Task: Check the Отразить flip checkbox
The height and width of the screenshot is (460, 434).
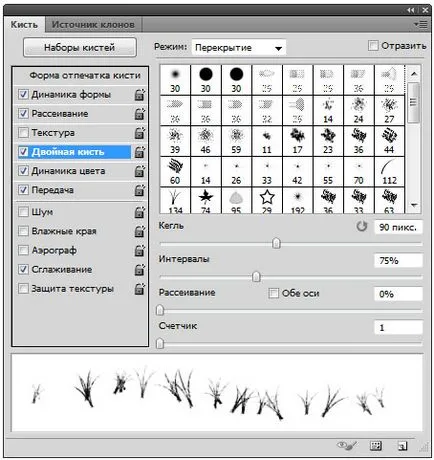Action: pyautogui.click(x=373, y=46)
